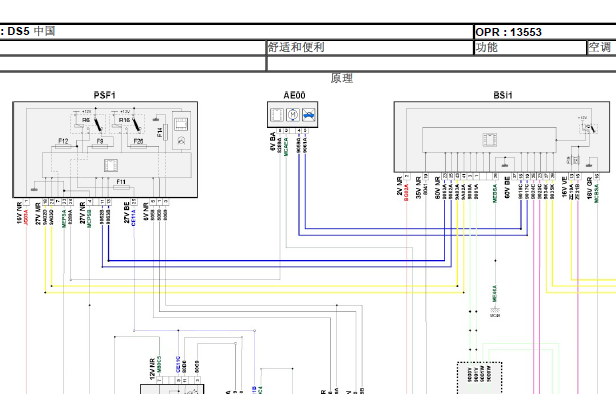This screenshot has width=616, height=394.
Task: Click the R6 relay symbol in PSF1
Action: tap(89, 123)
